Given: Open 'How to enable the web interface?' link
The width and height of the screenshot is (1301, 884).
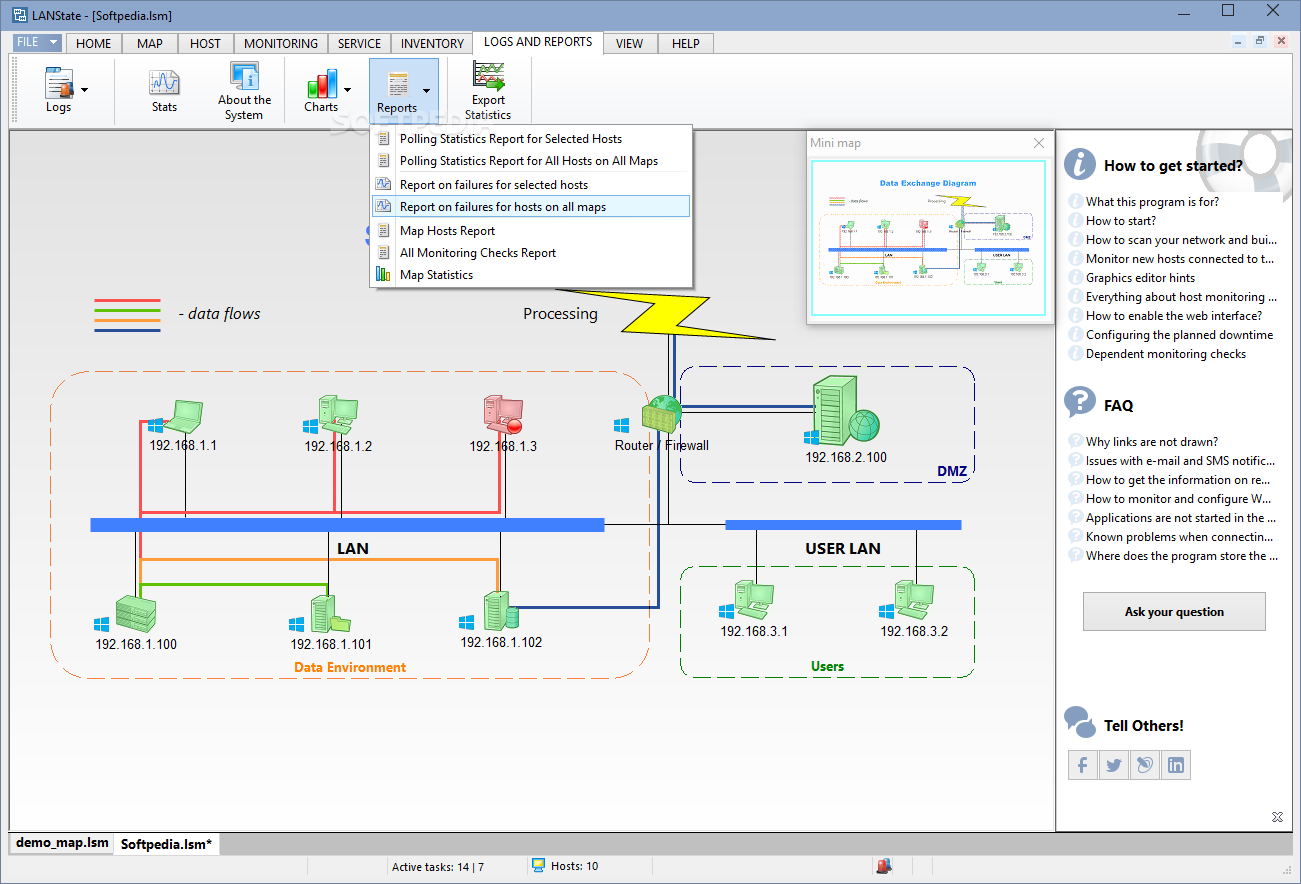Looking at the screenshot, I should click(x=1174, y=316).
